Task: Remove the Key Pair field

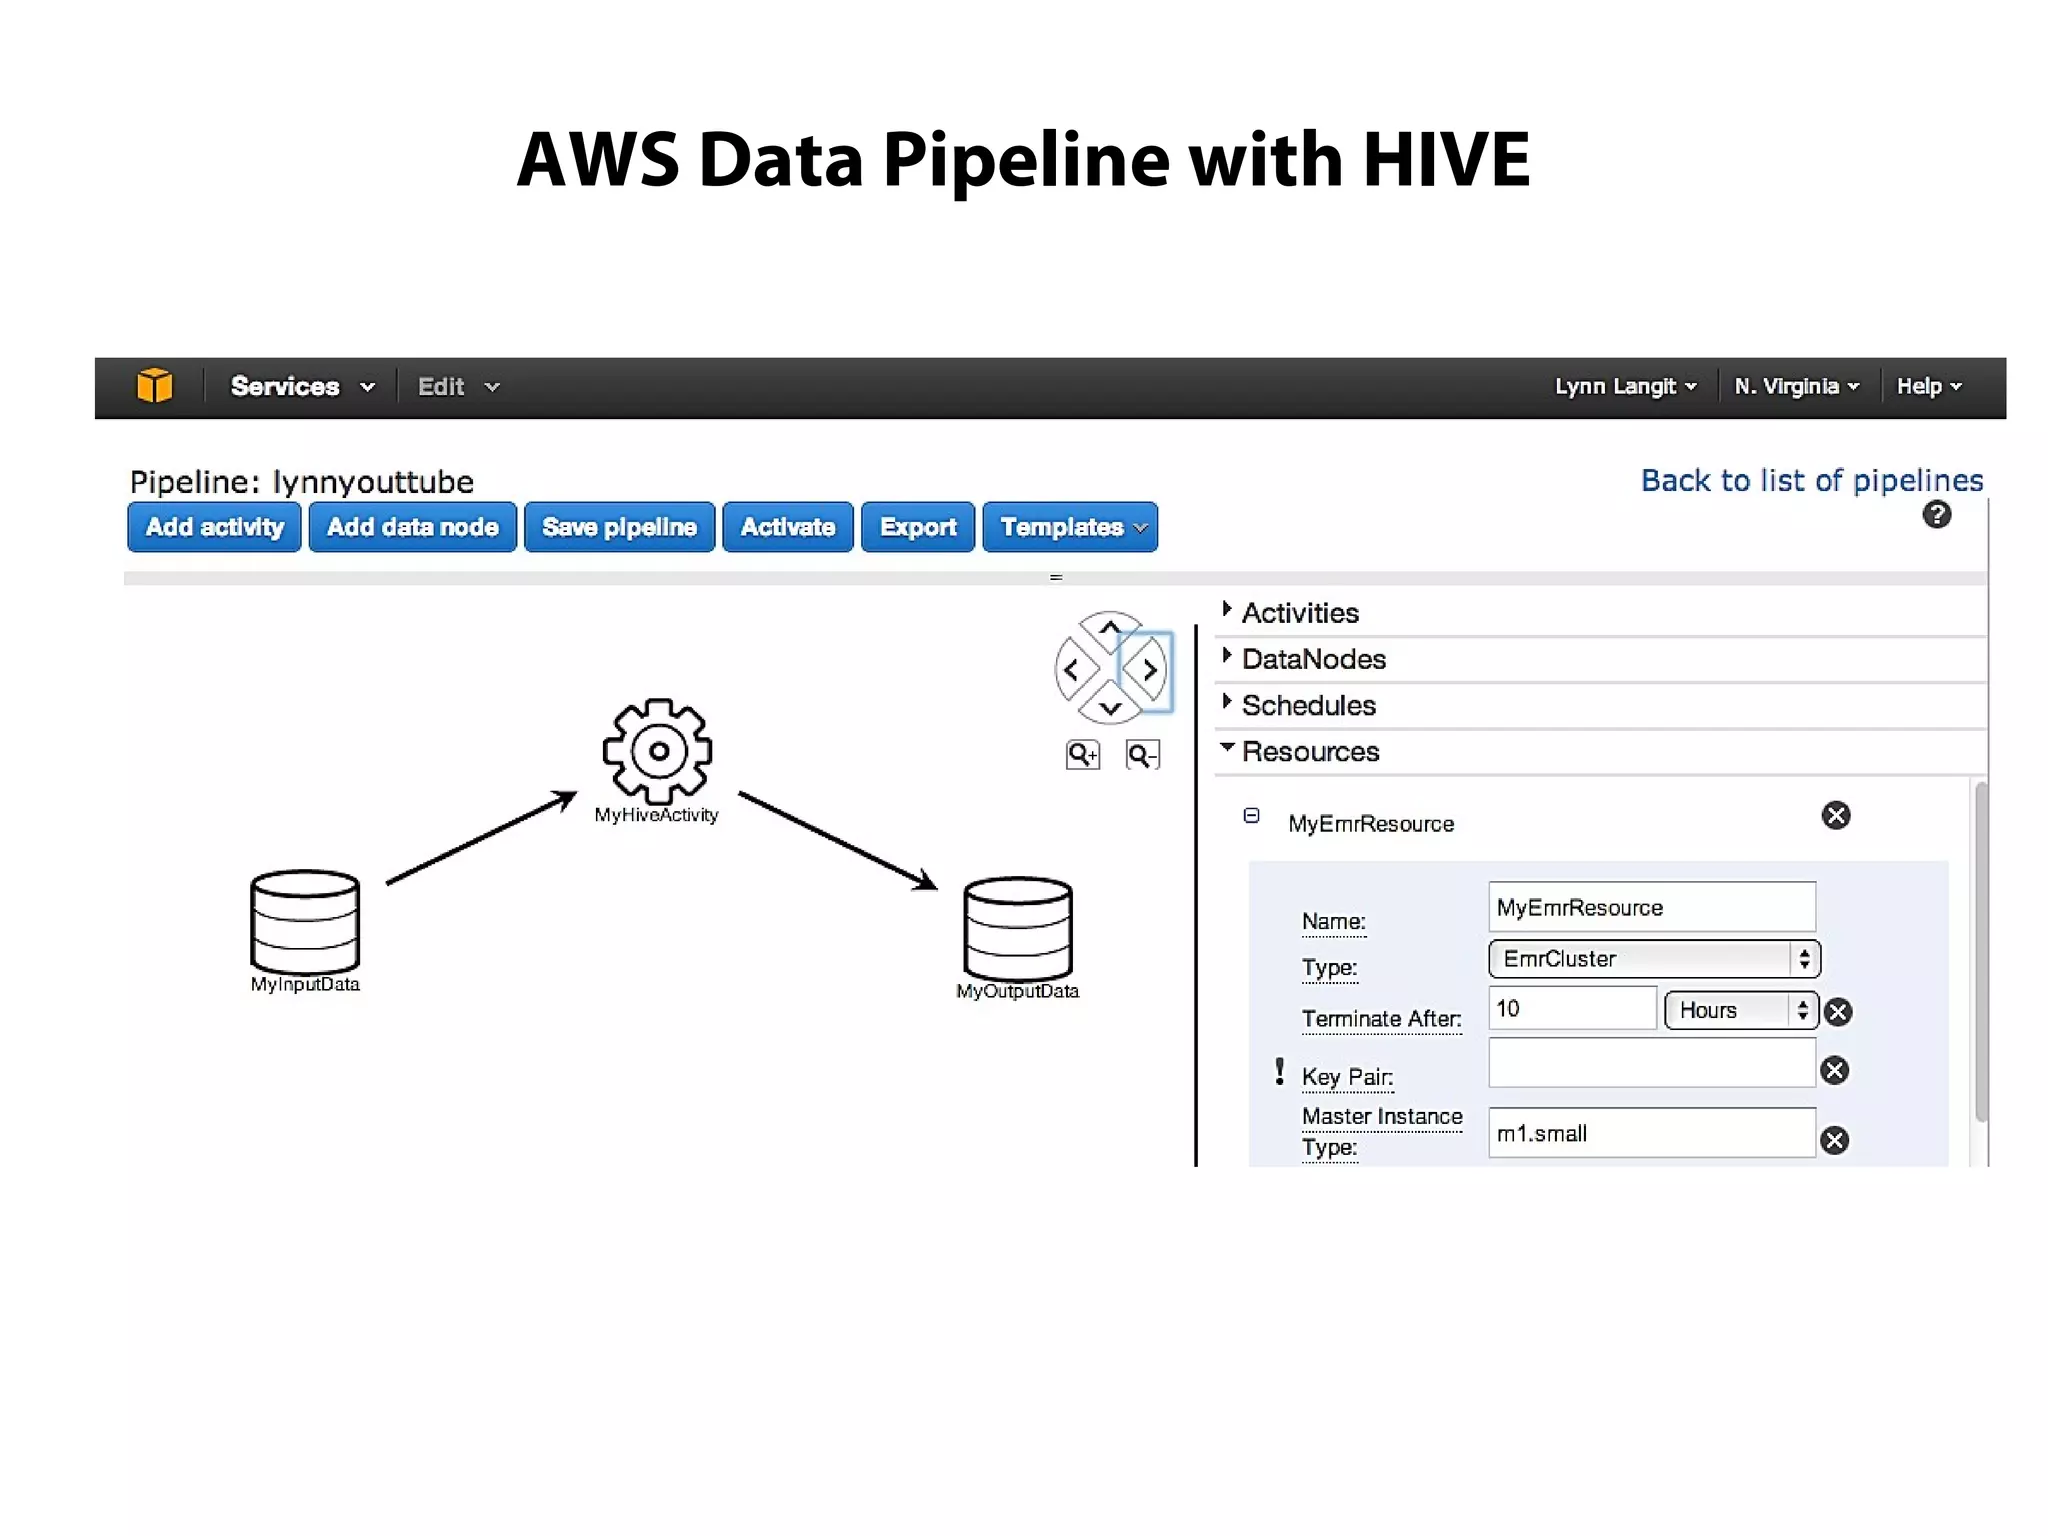Action: click(x=1835, y=1071)
